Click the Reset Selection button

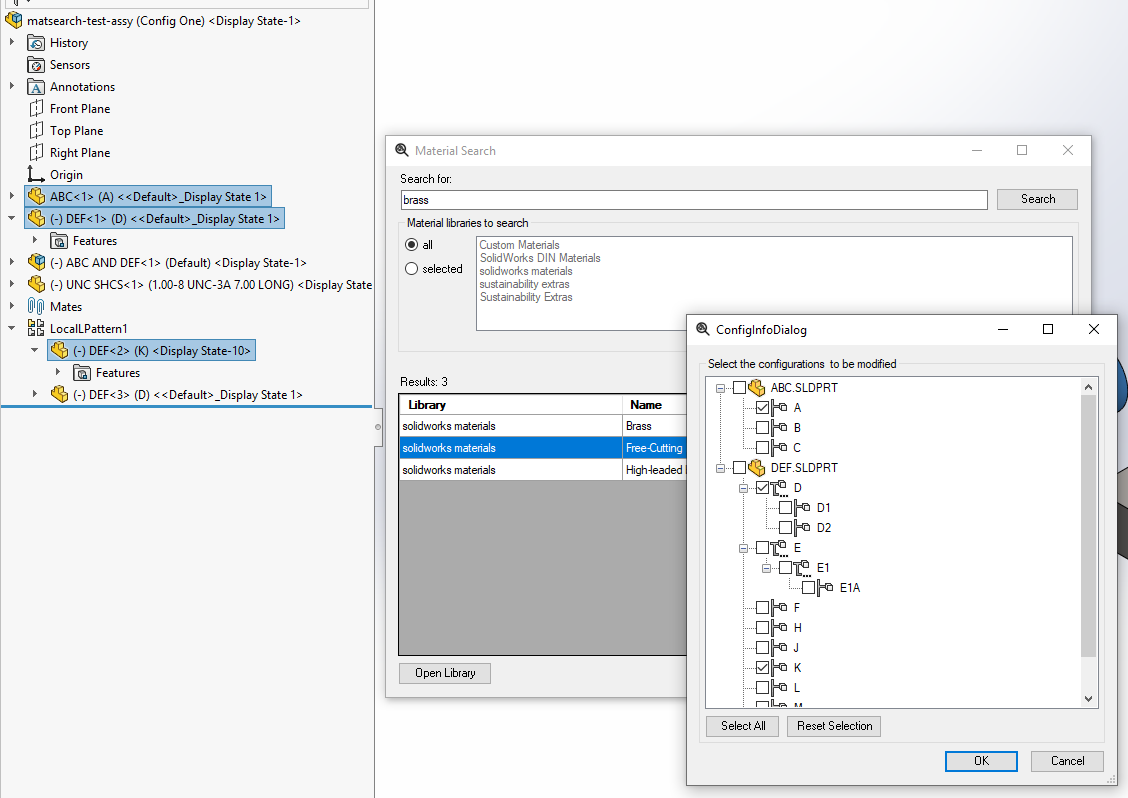834,726
